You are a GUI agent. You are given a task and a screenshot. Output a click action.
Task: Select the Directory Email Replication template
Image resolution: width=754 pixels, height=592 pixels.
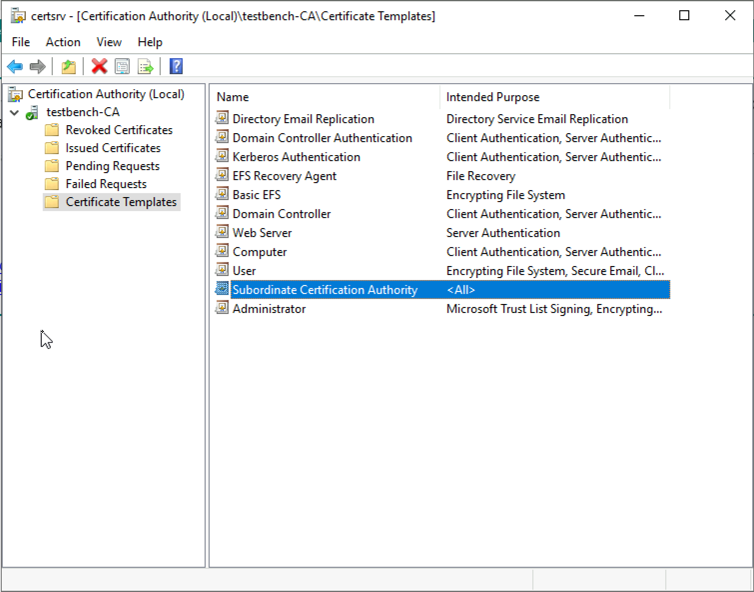pos(303,119)
